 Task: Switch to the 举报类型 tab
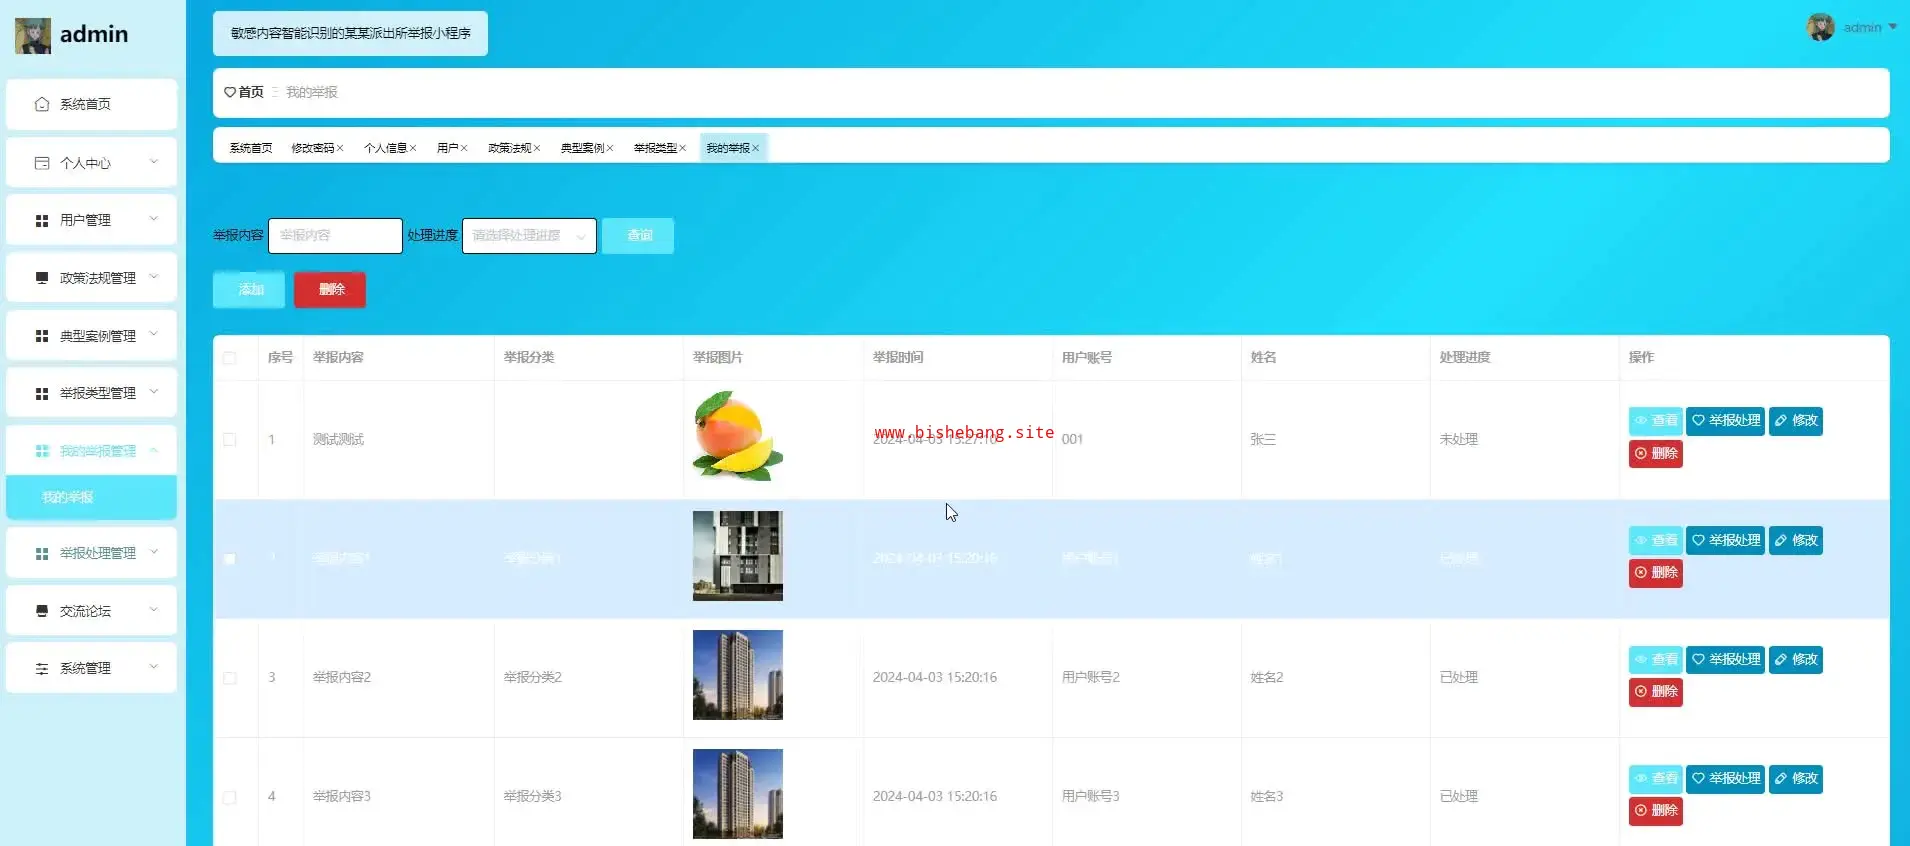(x=656, y=148)
